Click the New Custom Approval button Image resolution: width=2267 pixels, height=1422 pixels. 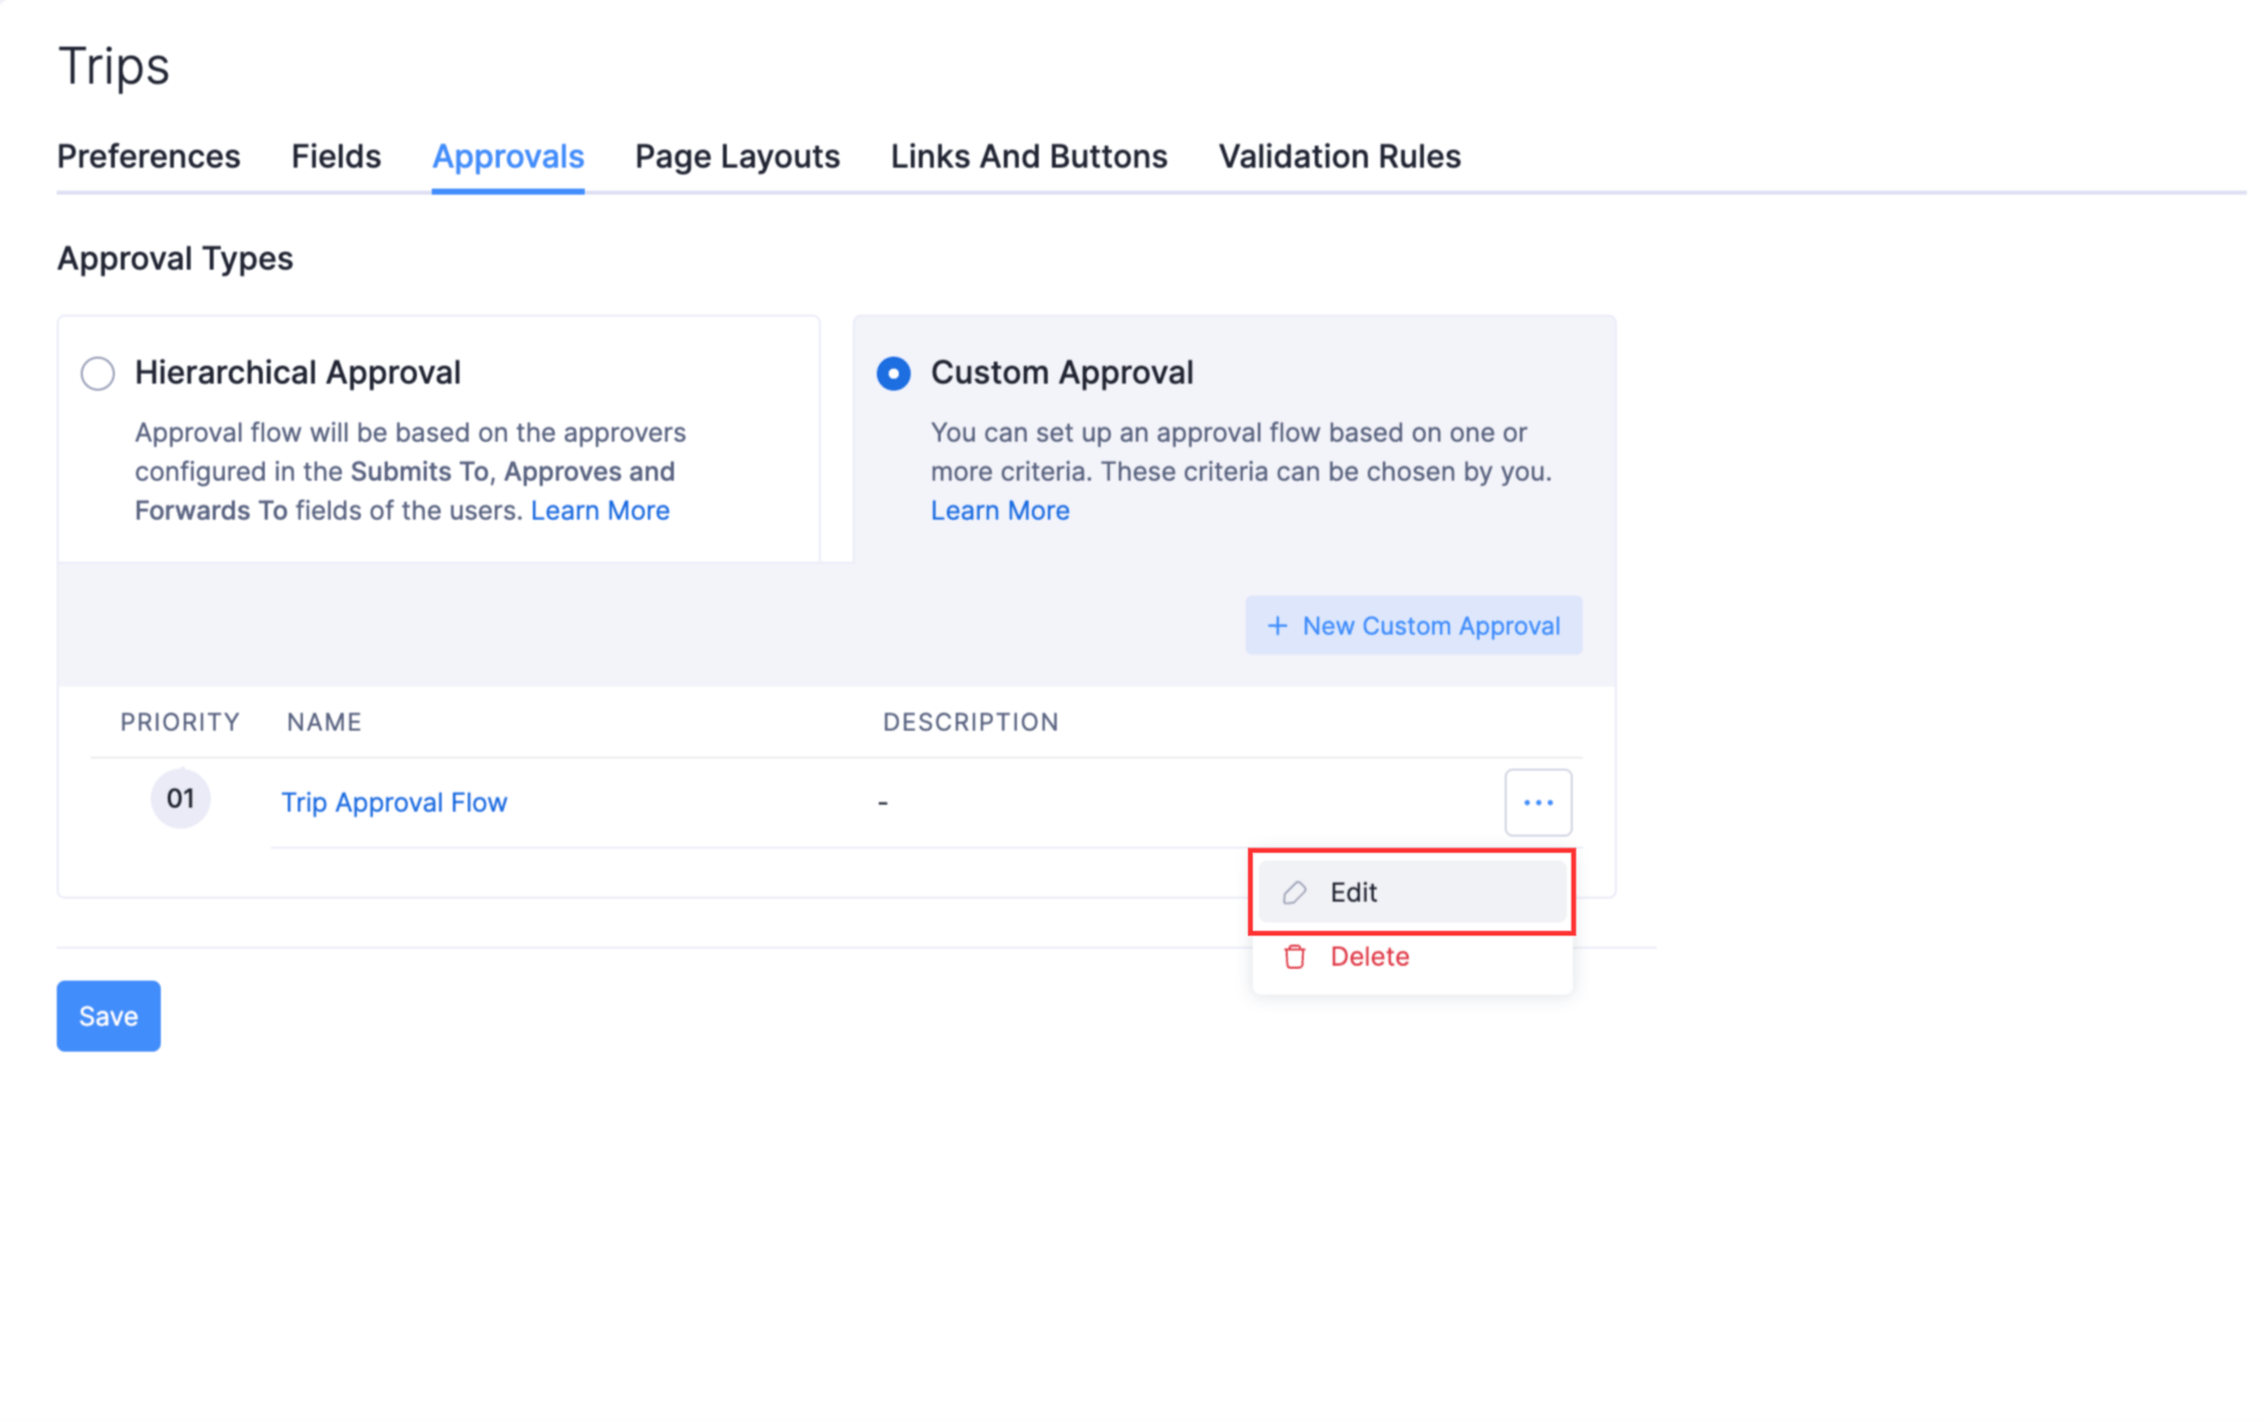click(x=1413, y=626)
